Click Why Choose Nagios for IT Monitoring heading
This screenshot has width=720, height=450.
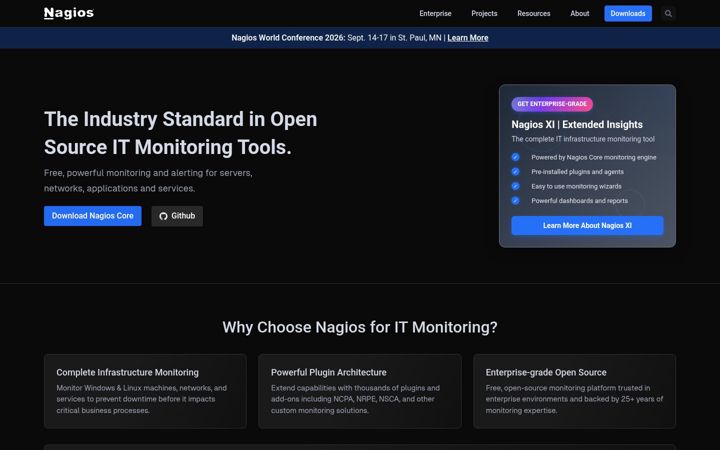tap(360, 327)
